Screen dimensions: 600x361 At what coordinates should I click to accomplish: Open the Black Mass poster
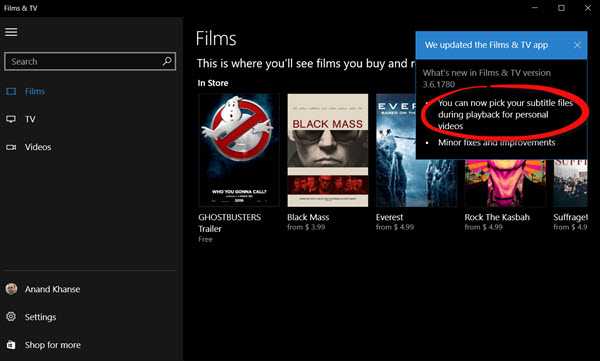(328, 150)
